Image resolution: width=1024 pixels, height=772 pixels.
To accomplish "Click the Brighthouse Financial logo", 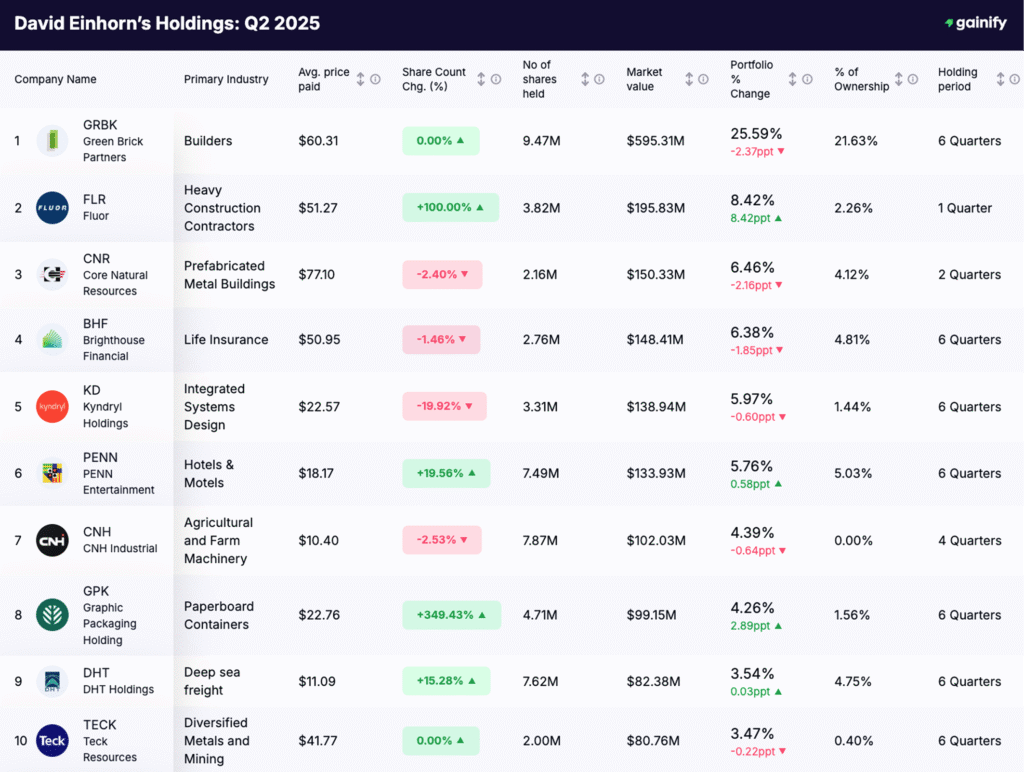I will (52, 340).
